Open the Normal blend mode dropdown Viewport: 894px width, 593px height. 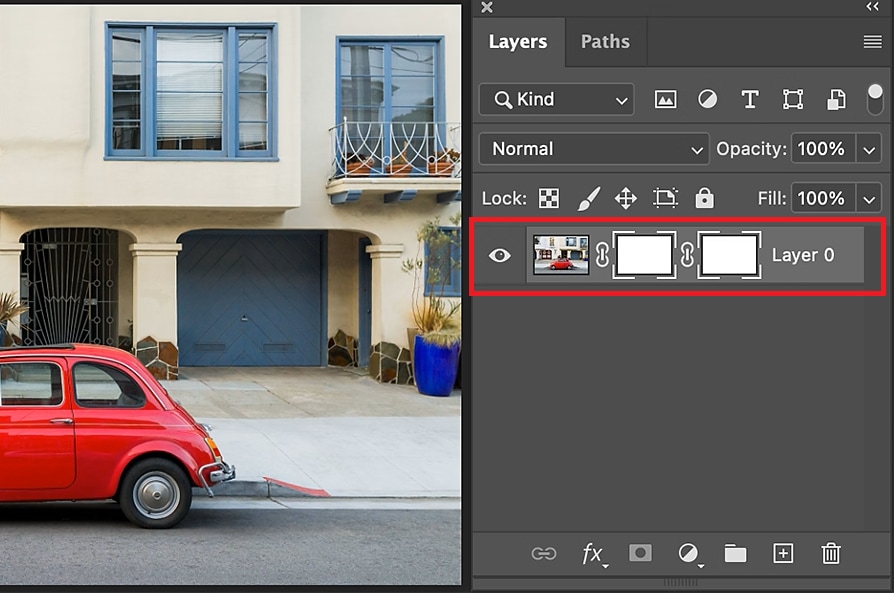click(x=594, y=149)
